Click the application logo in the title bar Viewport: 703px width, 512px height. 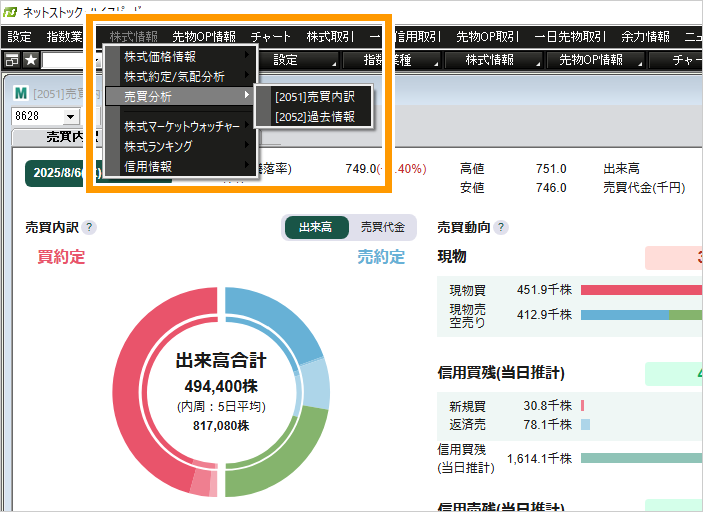pyautogui.click(x=10, y=12)
